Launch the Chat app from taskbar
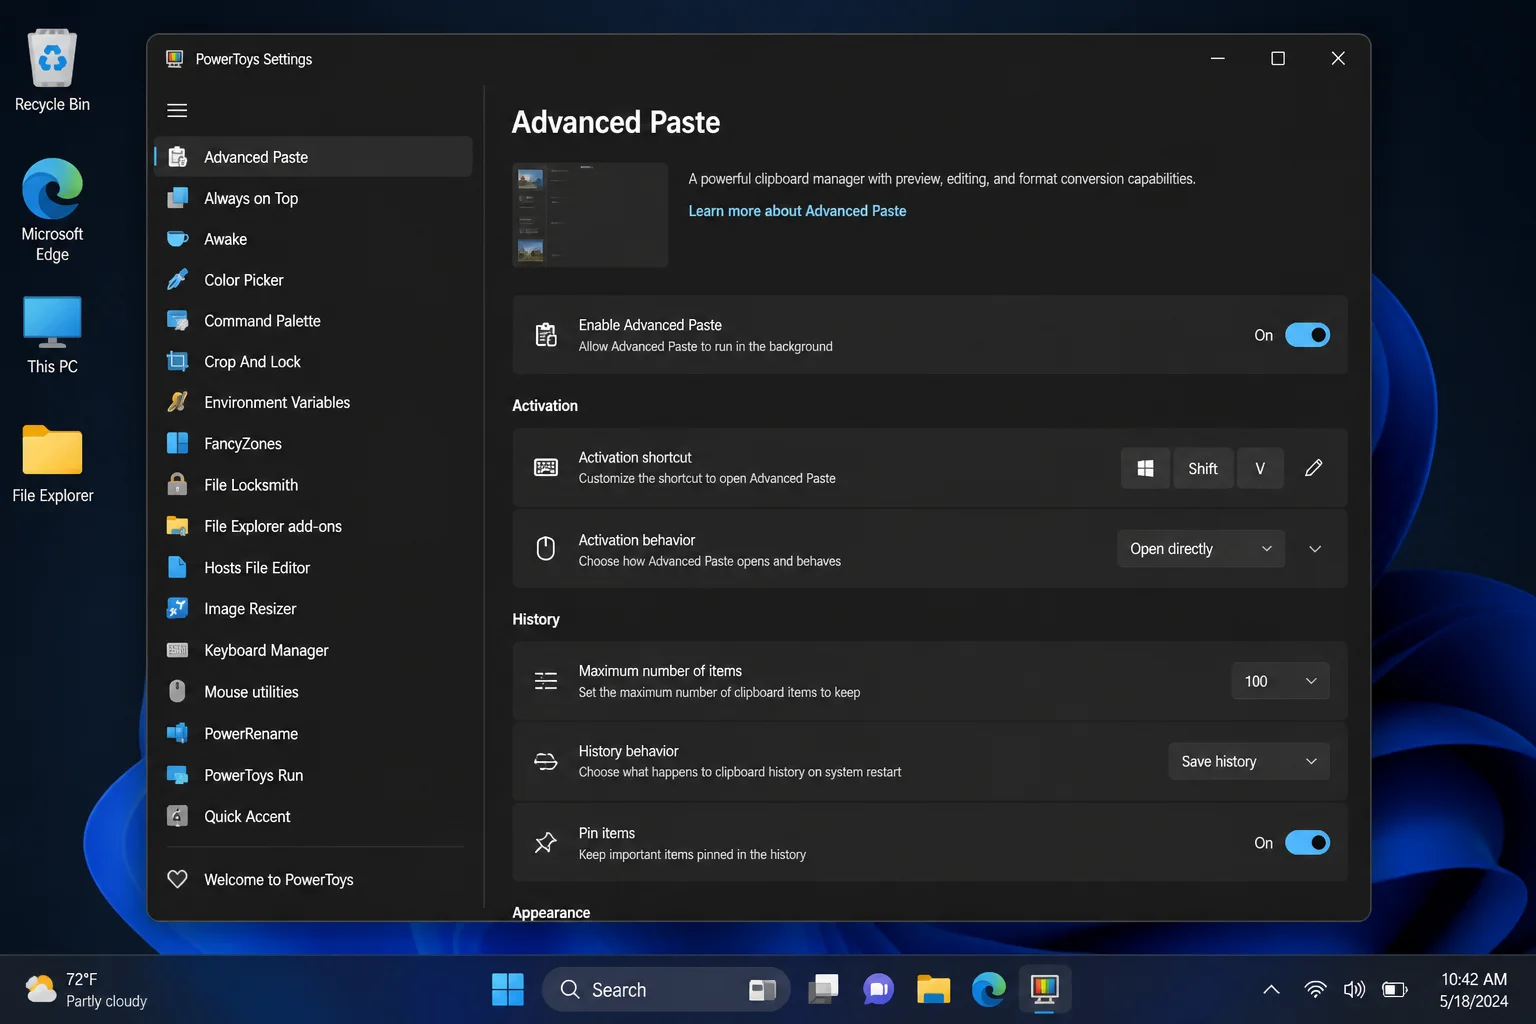Screen dimensions: 1536x1024 [x=878, y=989]
